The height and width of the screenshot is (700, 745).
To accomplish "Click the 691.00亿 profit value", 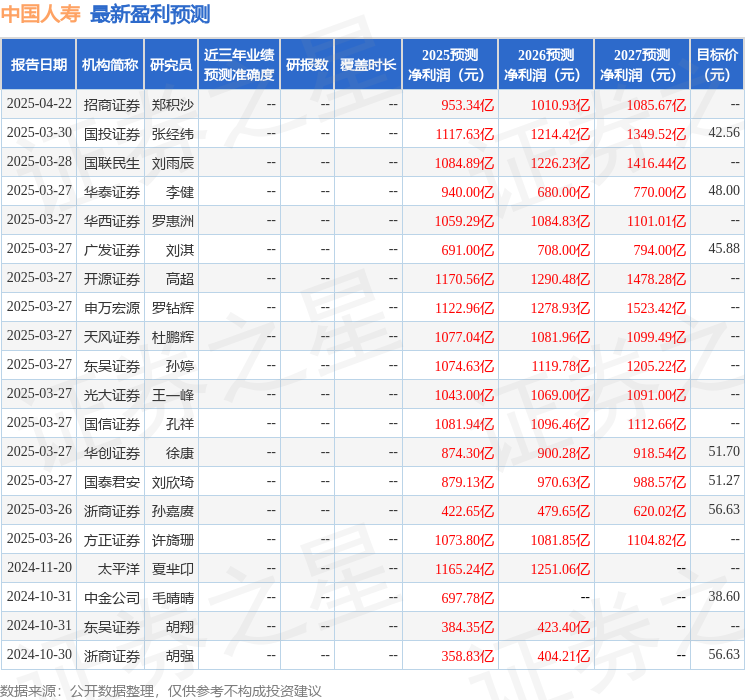I will (468, 250).
